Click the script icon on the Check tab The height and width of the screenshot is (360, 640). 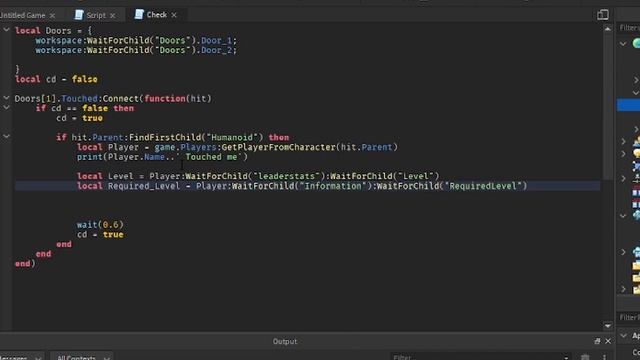click(139, 14)
